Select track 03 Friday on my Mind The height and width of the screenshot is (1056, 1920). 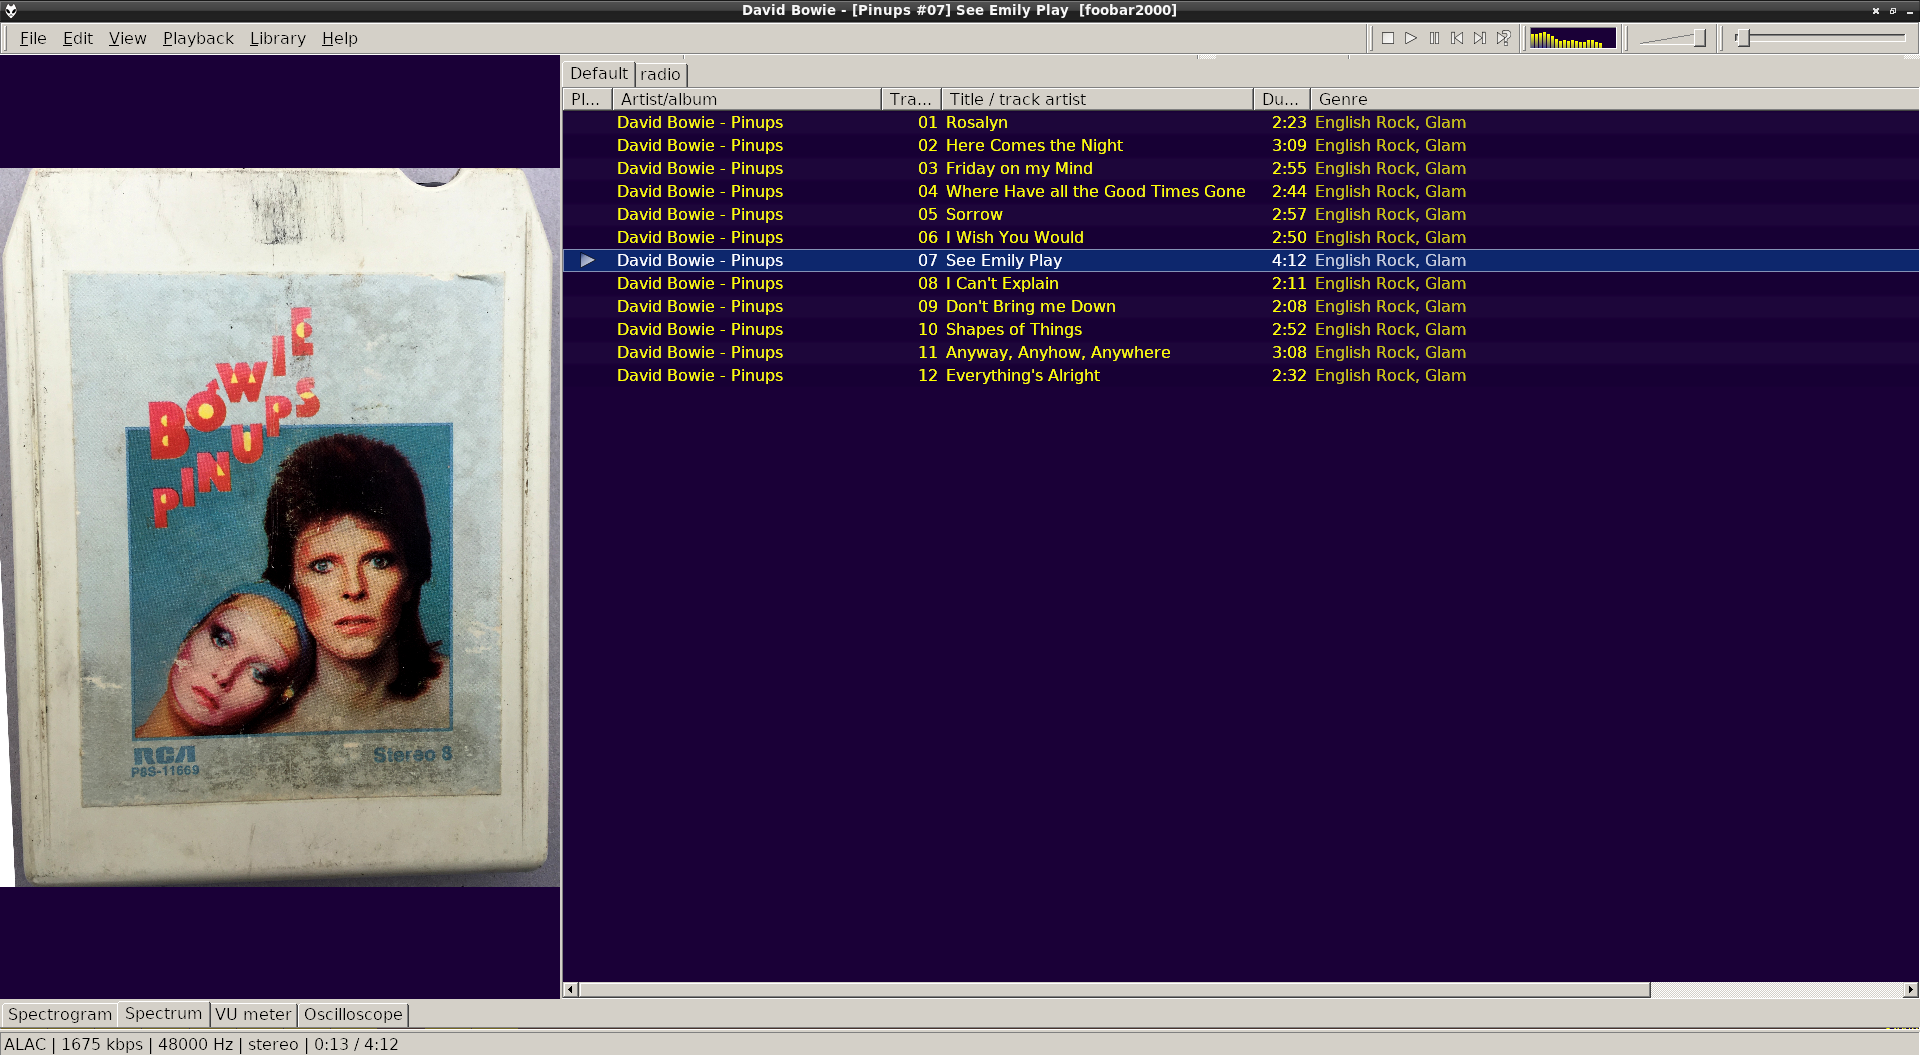tap(1240, 168)
